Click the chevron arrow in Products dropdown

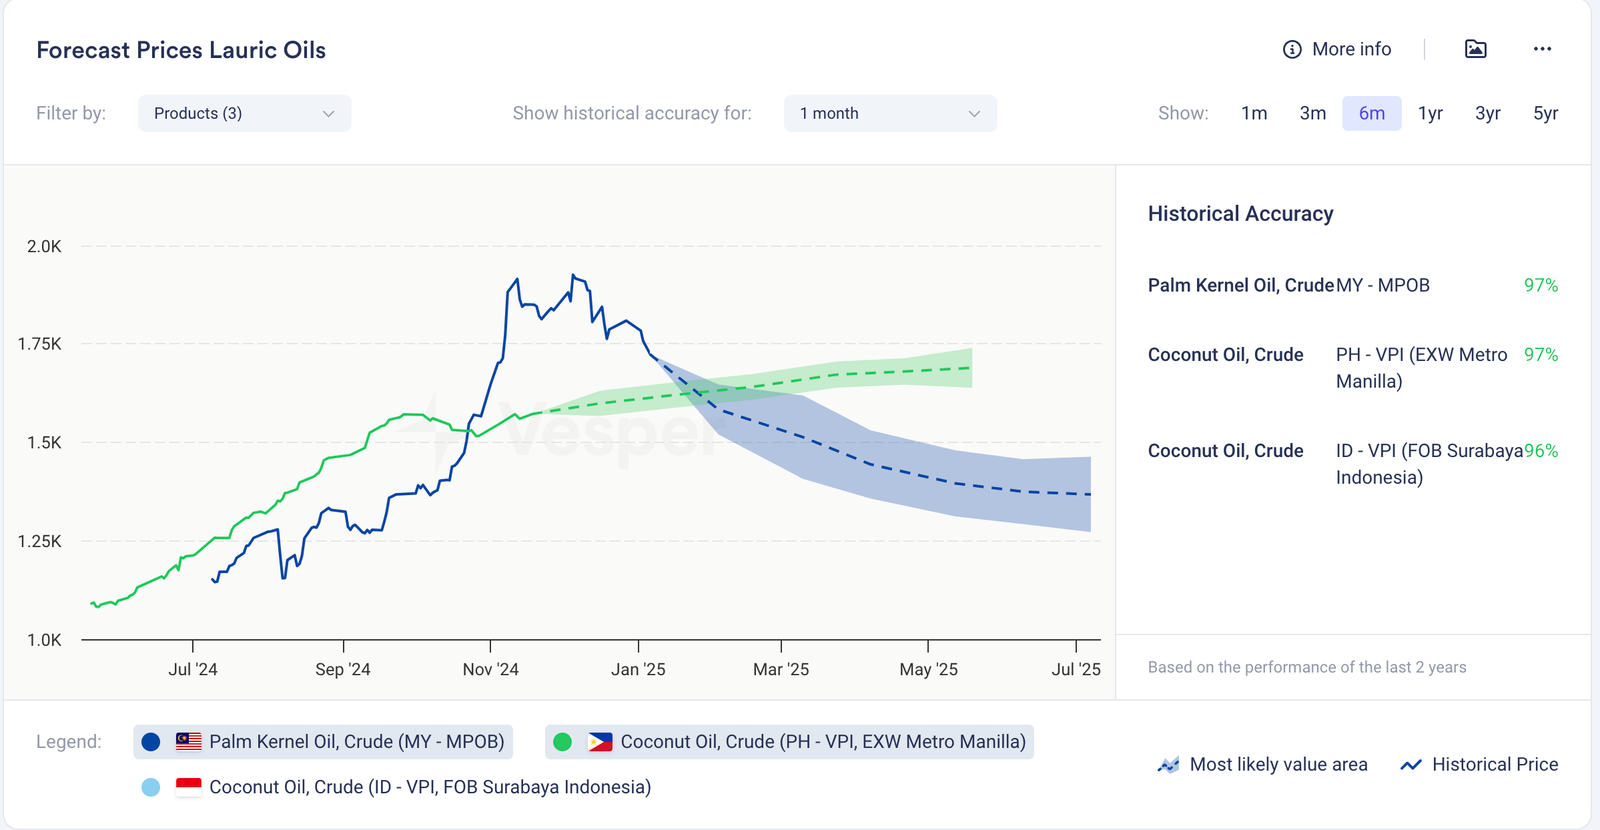coord(328,114)
